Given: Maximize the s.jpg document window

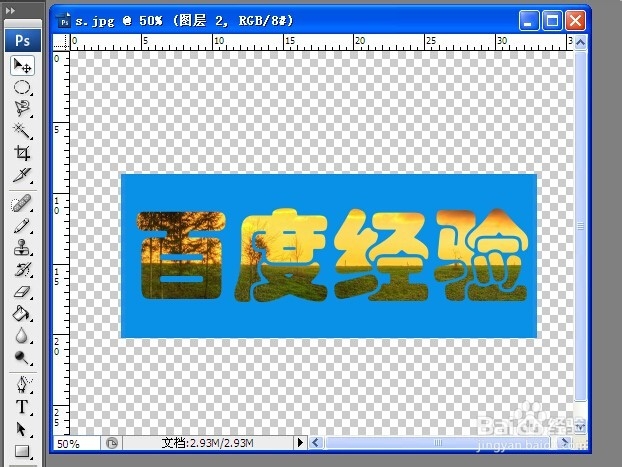Looking at the screenshot, I should pos(552,21).
